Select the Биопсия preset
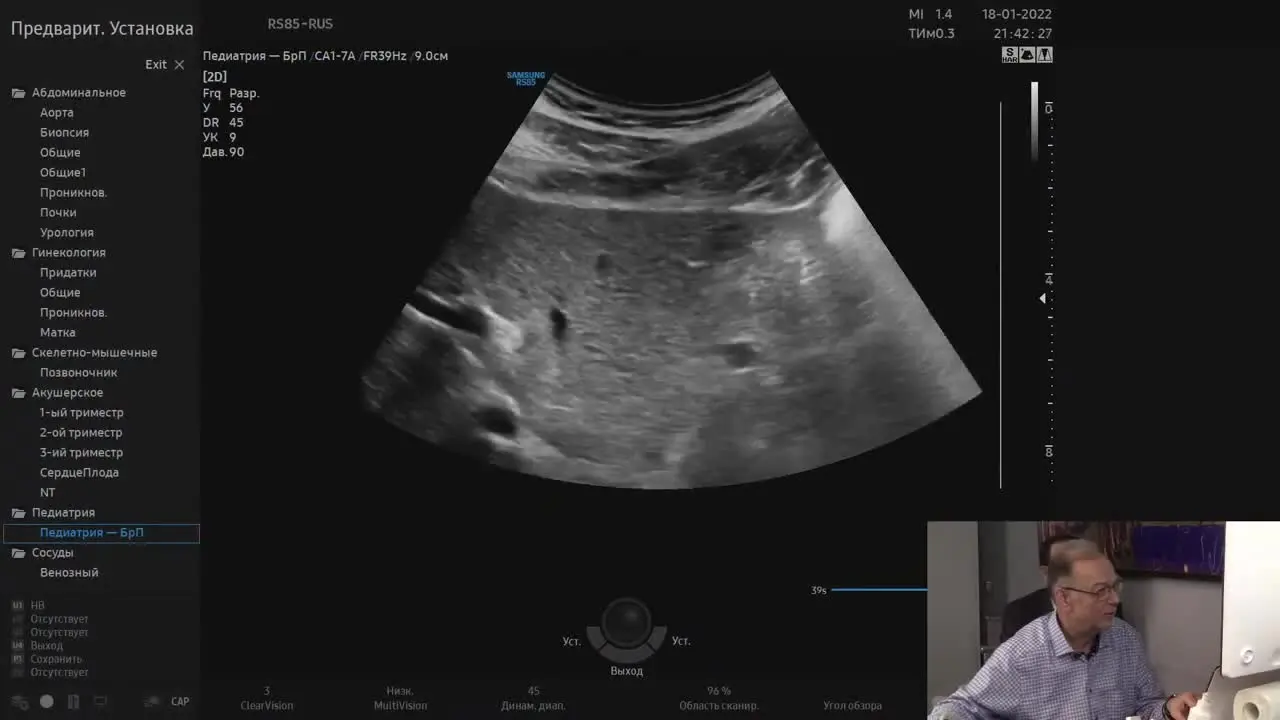 pos(64,133)
